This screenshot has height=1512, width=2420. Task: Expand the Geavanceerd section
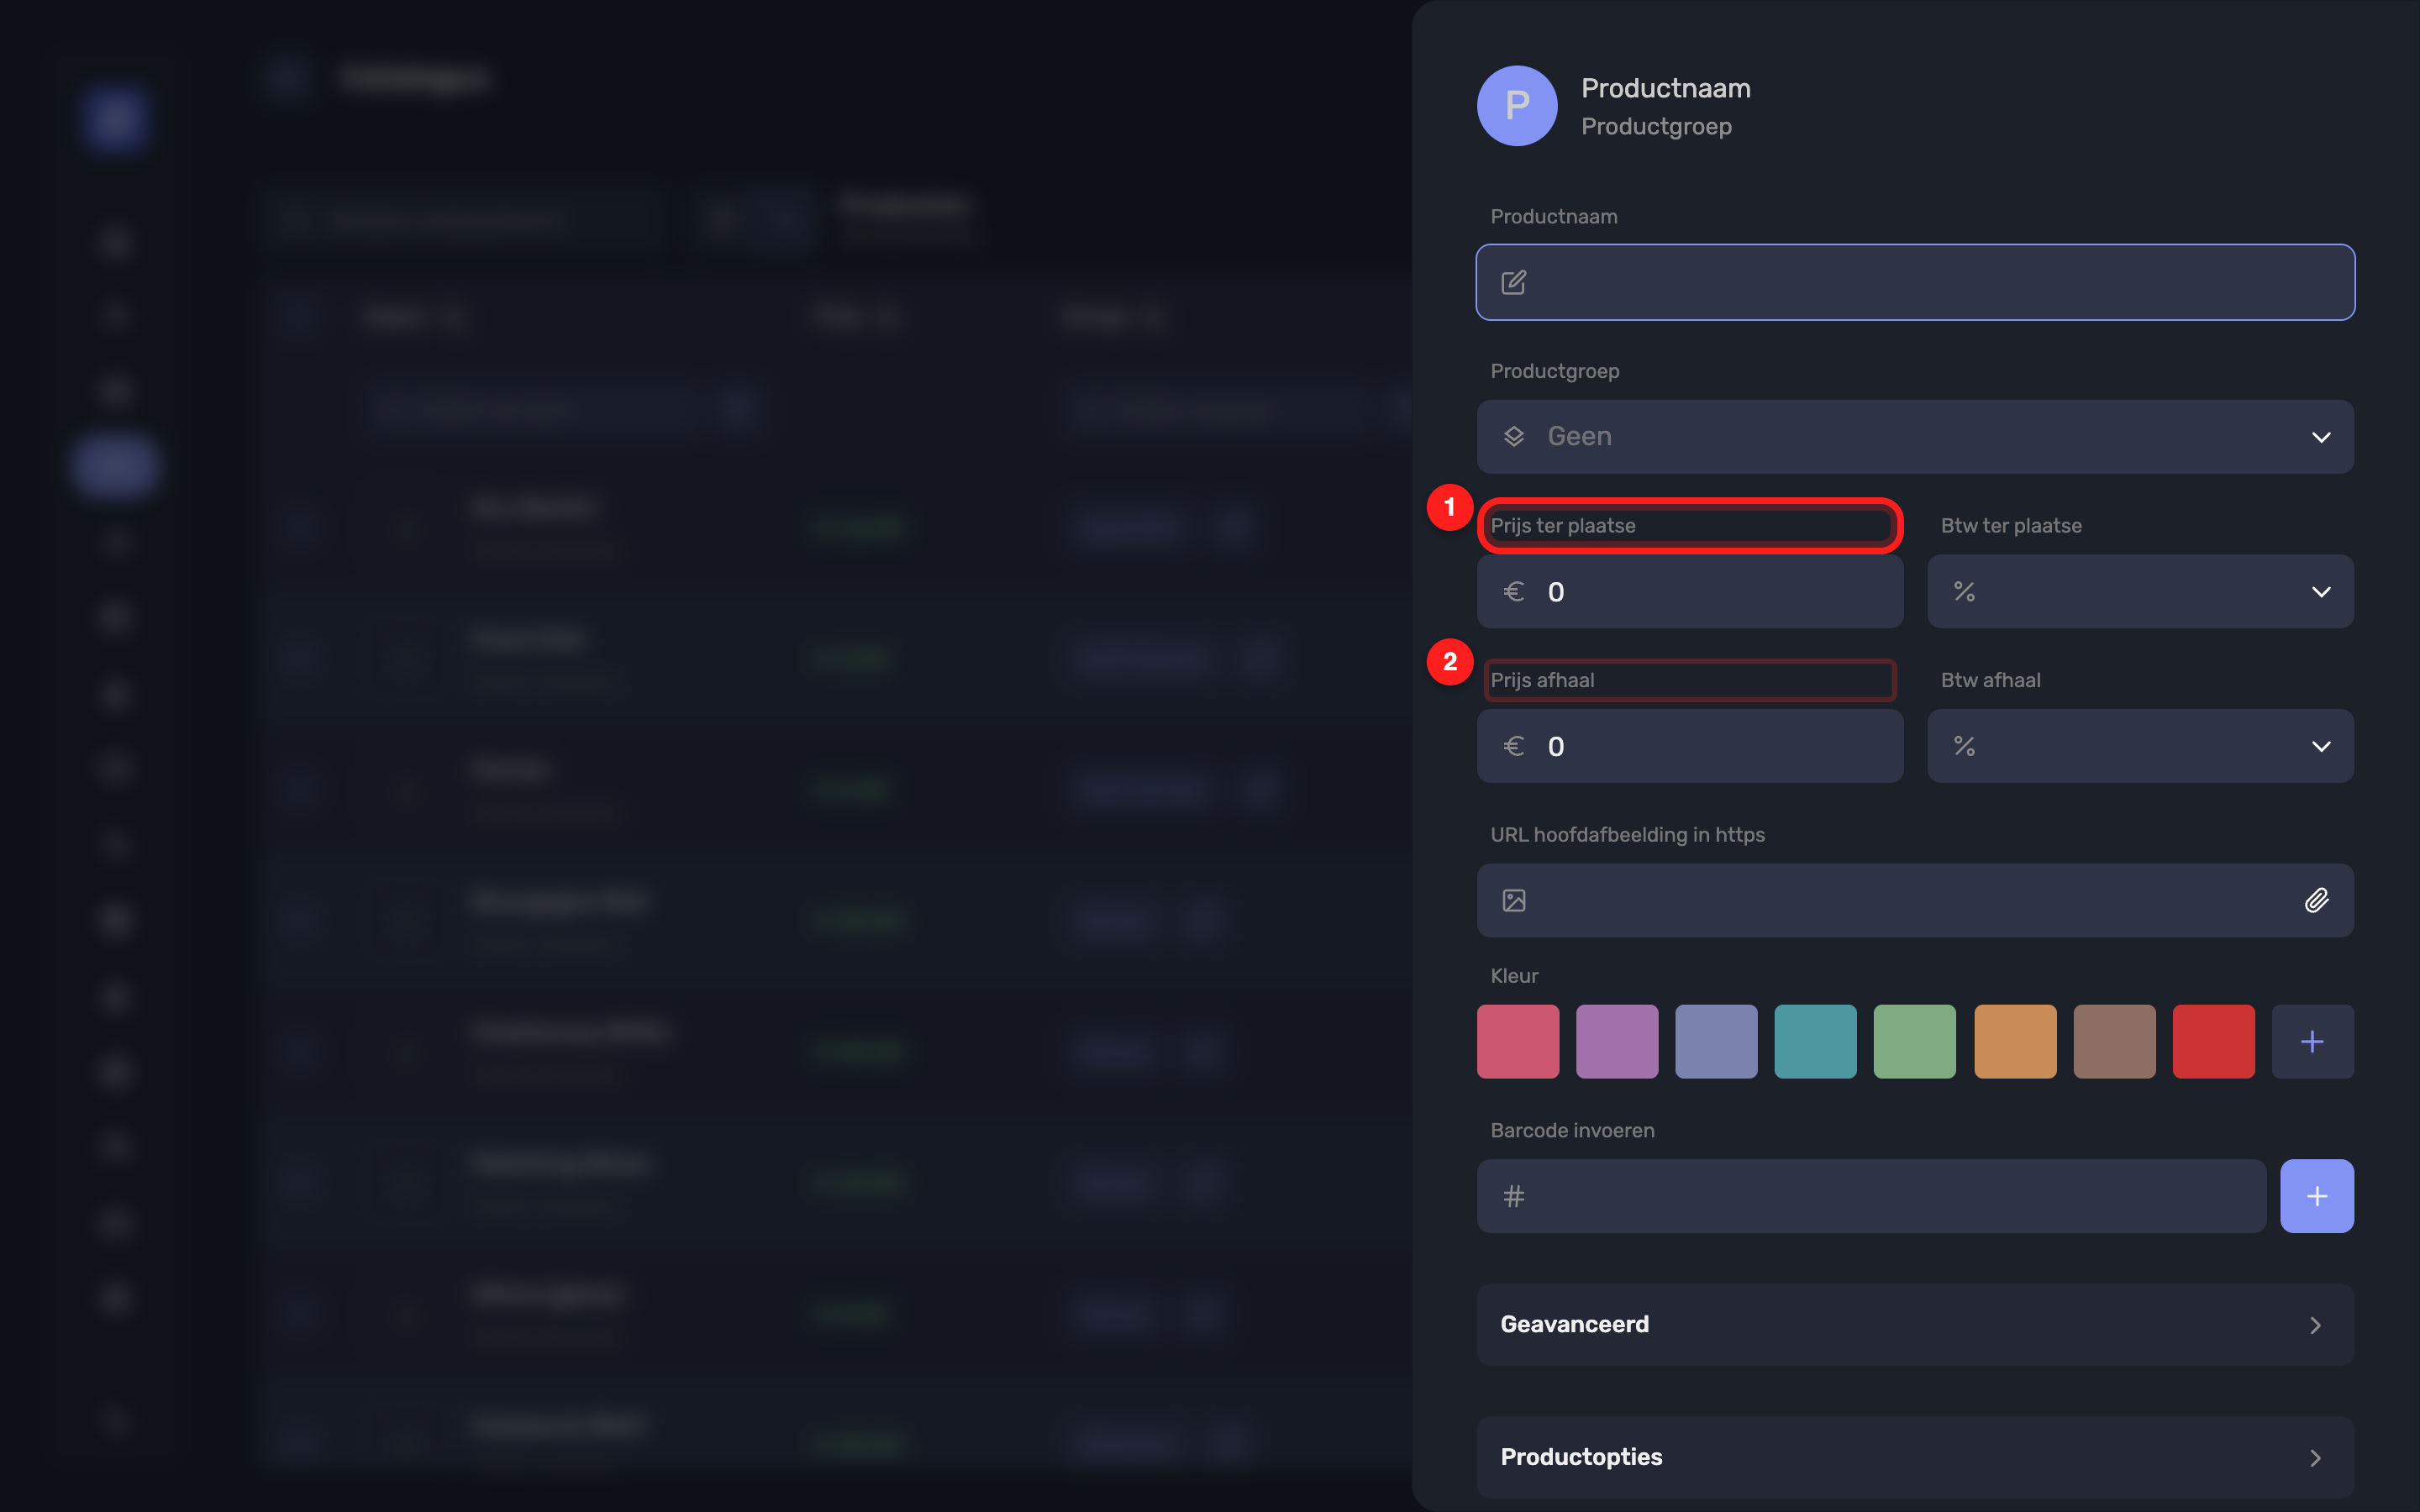[1915, 1324]
